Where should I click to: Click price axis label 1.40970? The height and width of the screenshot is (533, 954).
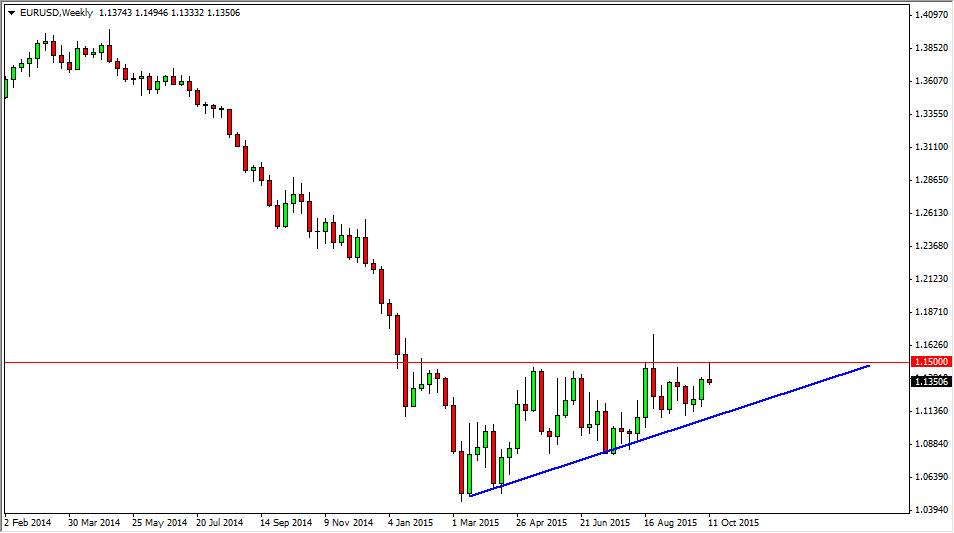[931, 15]
